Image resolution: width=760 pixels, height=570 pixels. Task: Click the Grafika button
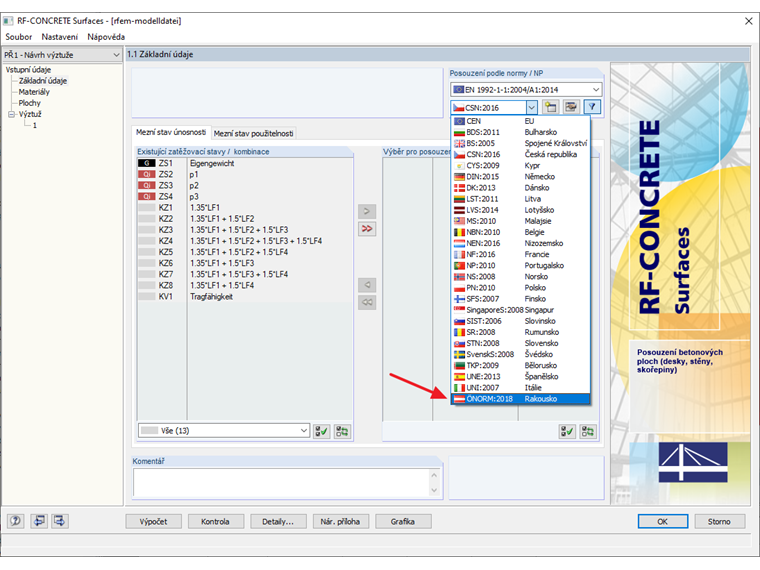[x=403, y=522]
